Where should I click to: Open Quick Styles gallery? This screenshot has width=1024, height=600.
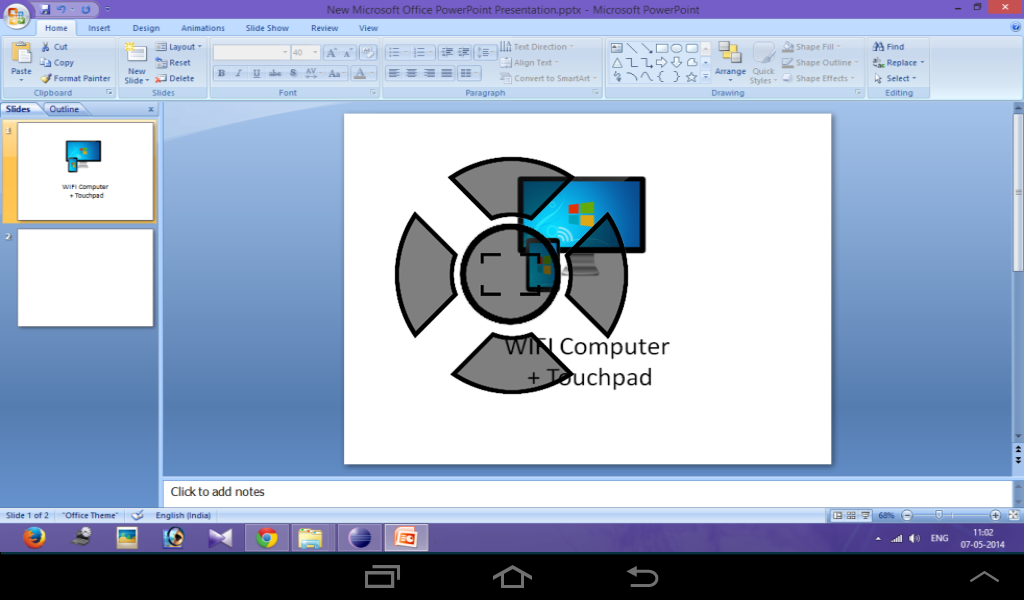pyautogui.click(x=763, y=63)
